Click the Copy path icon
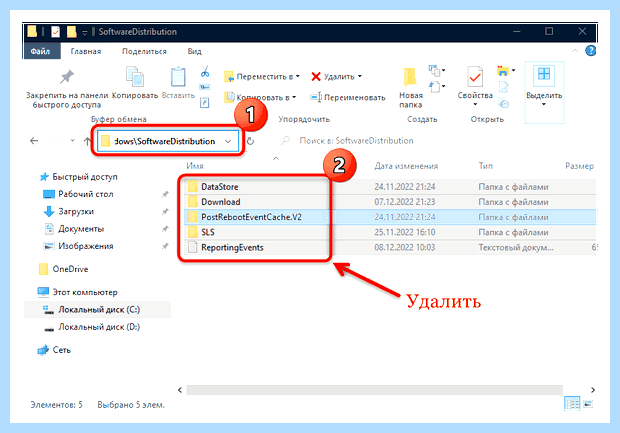Viewport: 620px width, 433px height. coord(204,87)
